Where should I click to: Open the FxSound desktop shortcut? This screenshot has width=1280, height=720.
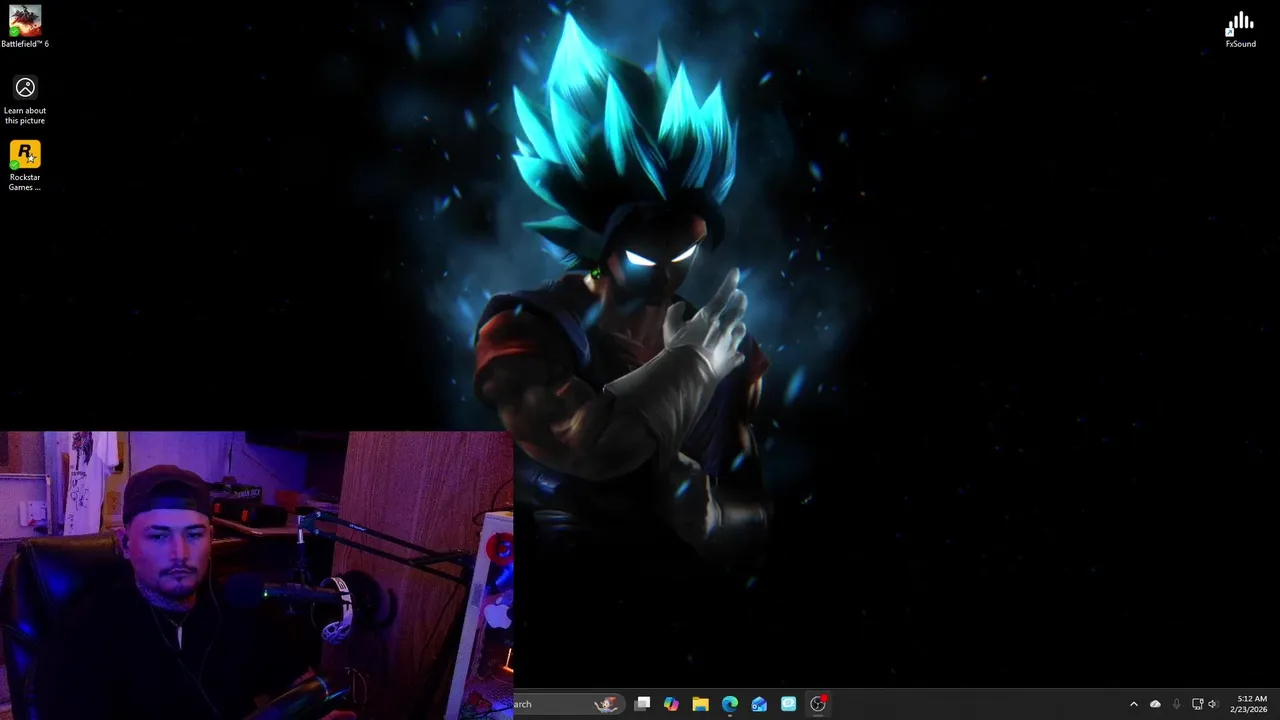click(x=1240, y=29)
